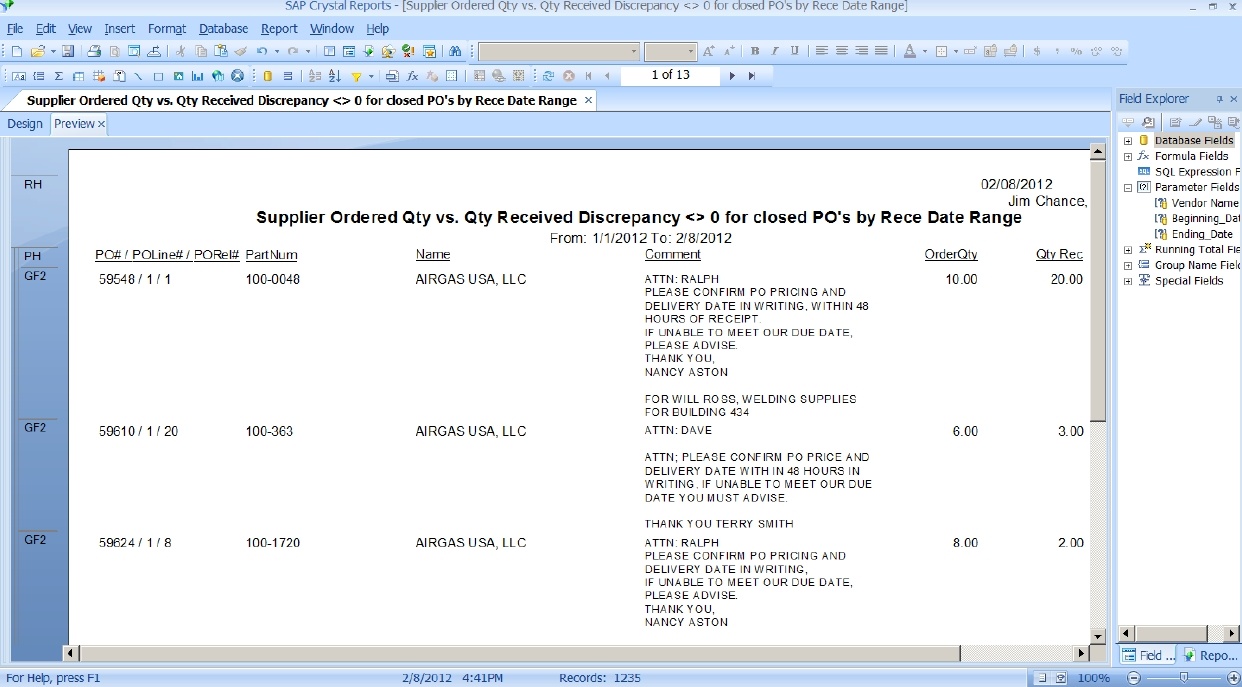Screen dimensions: 1242x687
Task: Go to the next report page
Action: pos(733,75)
